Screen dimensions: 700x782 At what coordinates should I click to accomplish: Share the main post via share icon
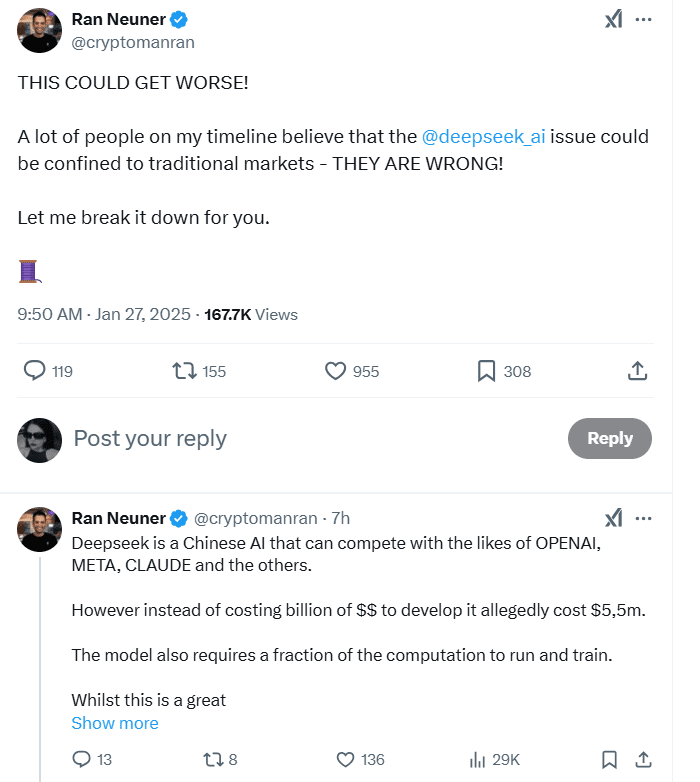(x=637, y=371)
